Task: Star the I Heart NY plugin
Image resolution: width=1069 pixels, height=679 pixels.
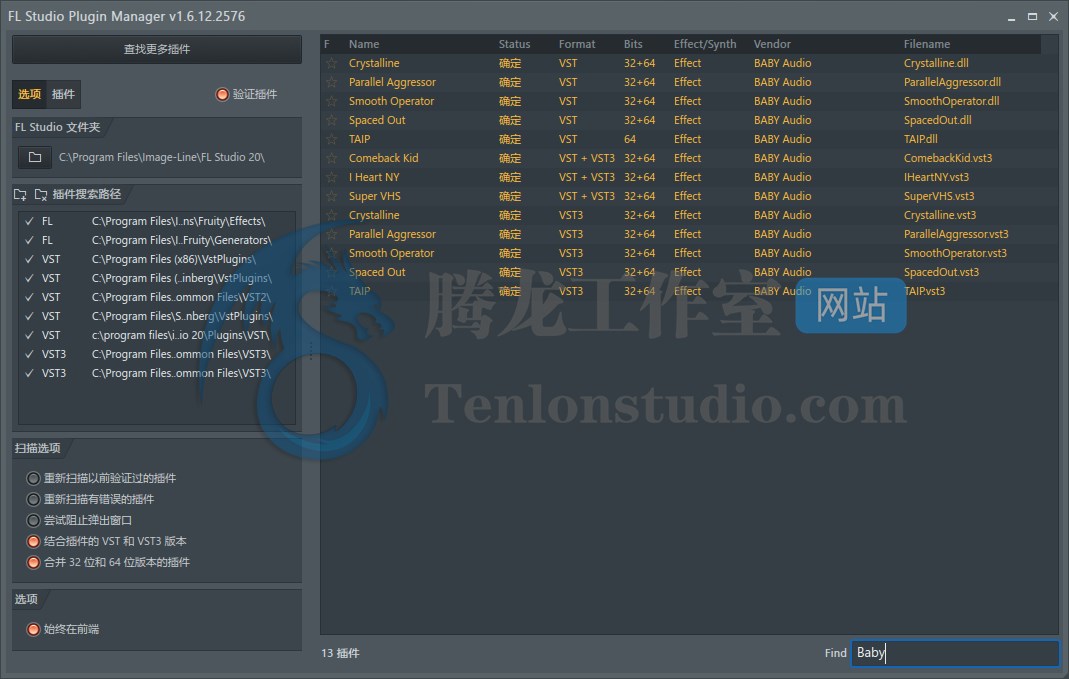Action: (x=331, y=178)
